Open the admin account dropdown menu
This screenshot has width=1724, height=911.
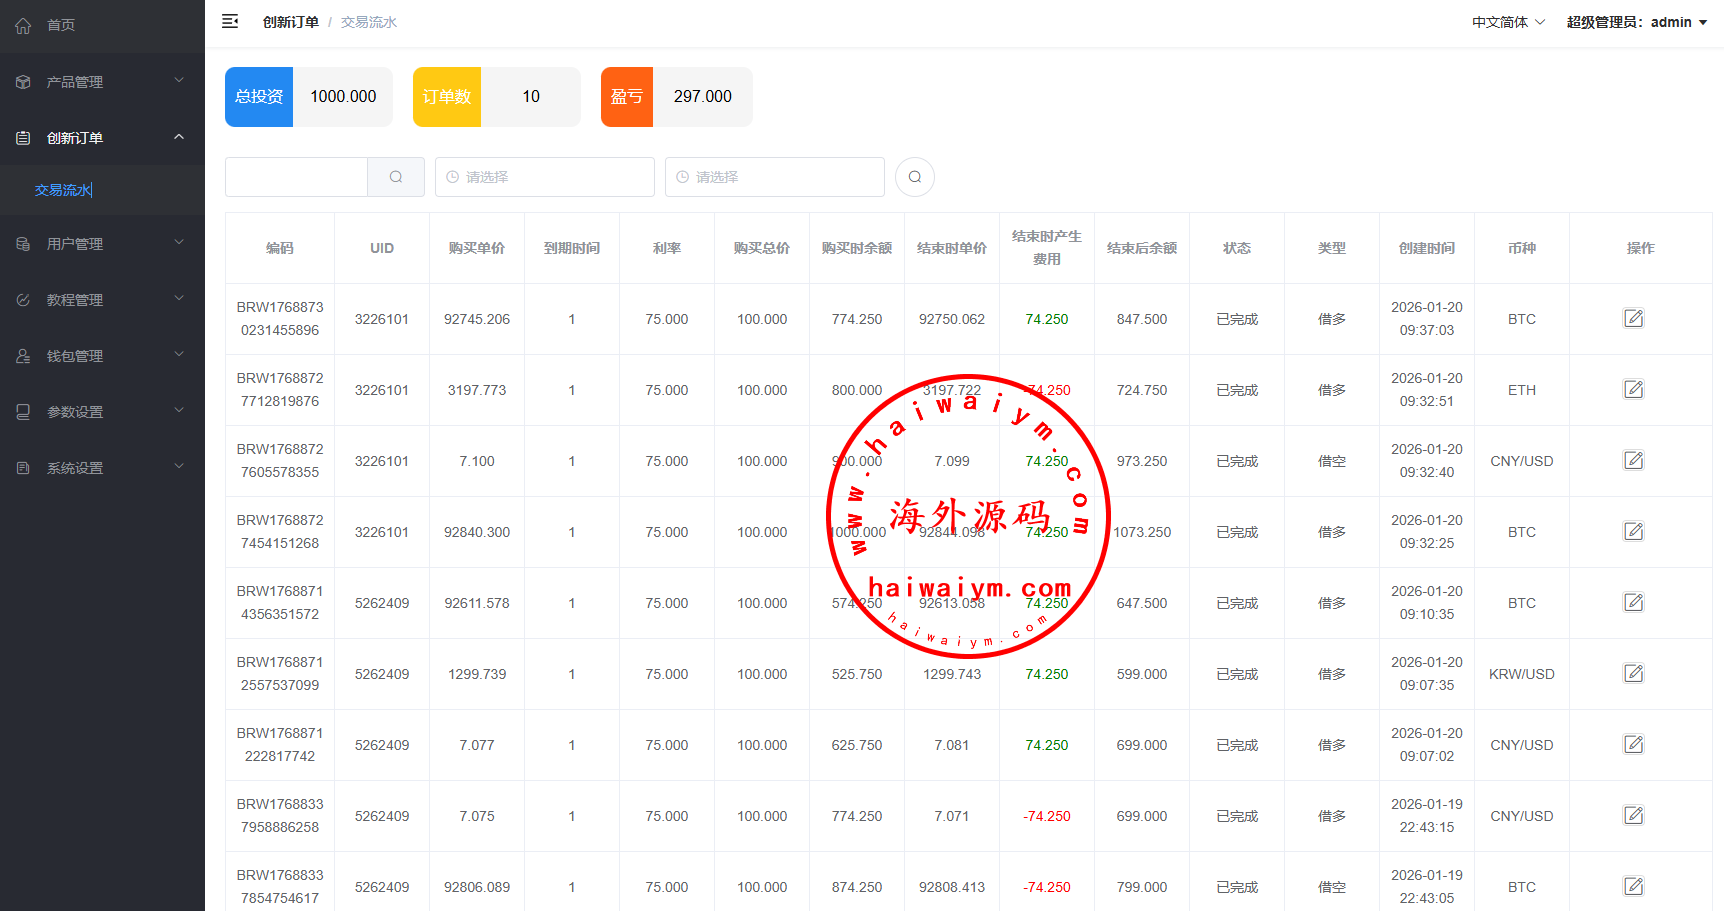1636,22
